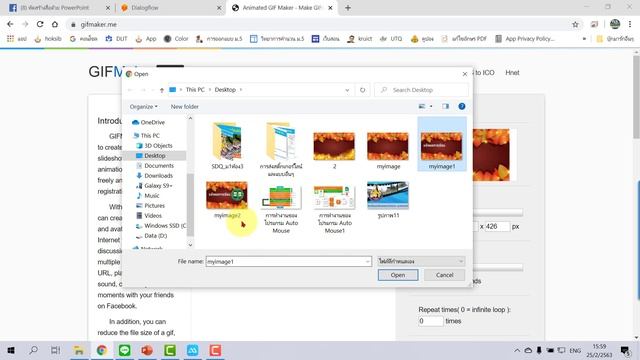This screenshot has height=360, width=640.
Task: Select the myimage file thumbnail
Action: pos(388,146)
